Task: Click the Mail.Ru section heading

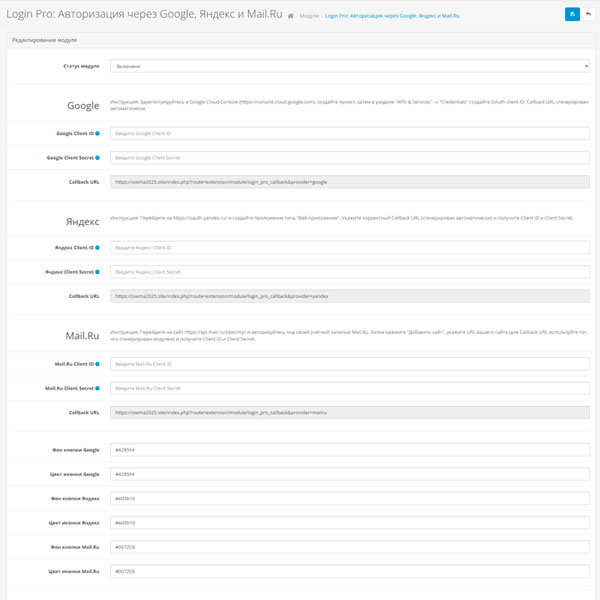Action: pos(82,336)
